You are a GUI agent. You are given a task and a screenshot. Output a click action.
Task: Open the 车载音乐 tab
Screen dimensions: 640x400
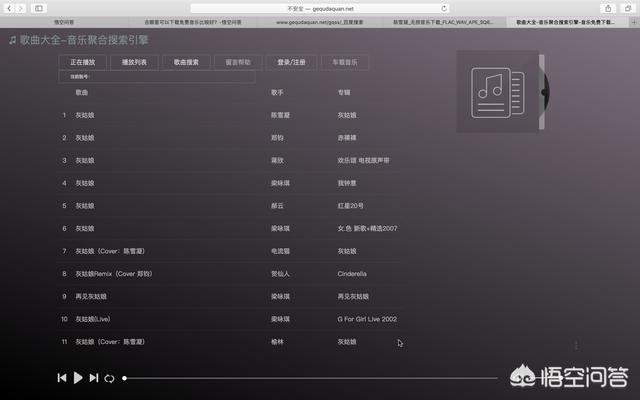(x=344, y=62)
